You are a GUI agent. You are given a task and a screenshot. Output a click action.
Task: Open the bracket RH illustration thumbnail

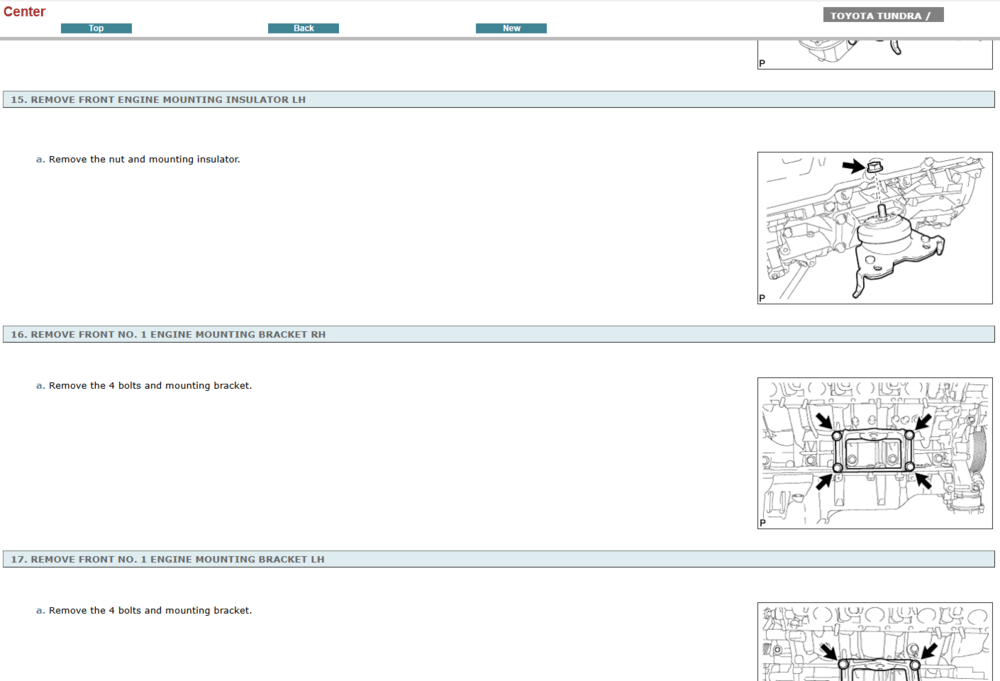point(874,452)
